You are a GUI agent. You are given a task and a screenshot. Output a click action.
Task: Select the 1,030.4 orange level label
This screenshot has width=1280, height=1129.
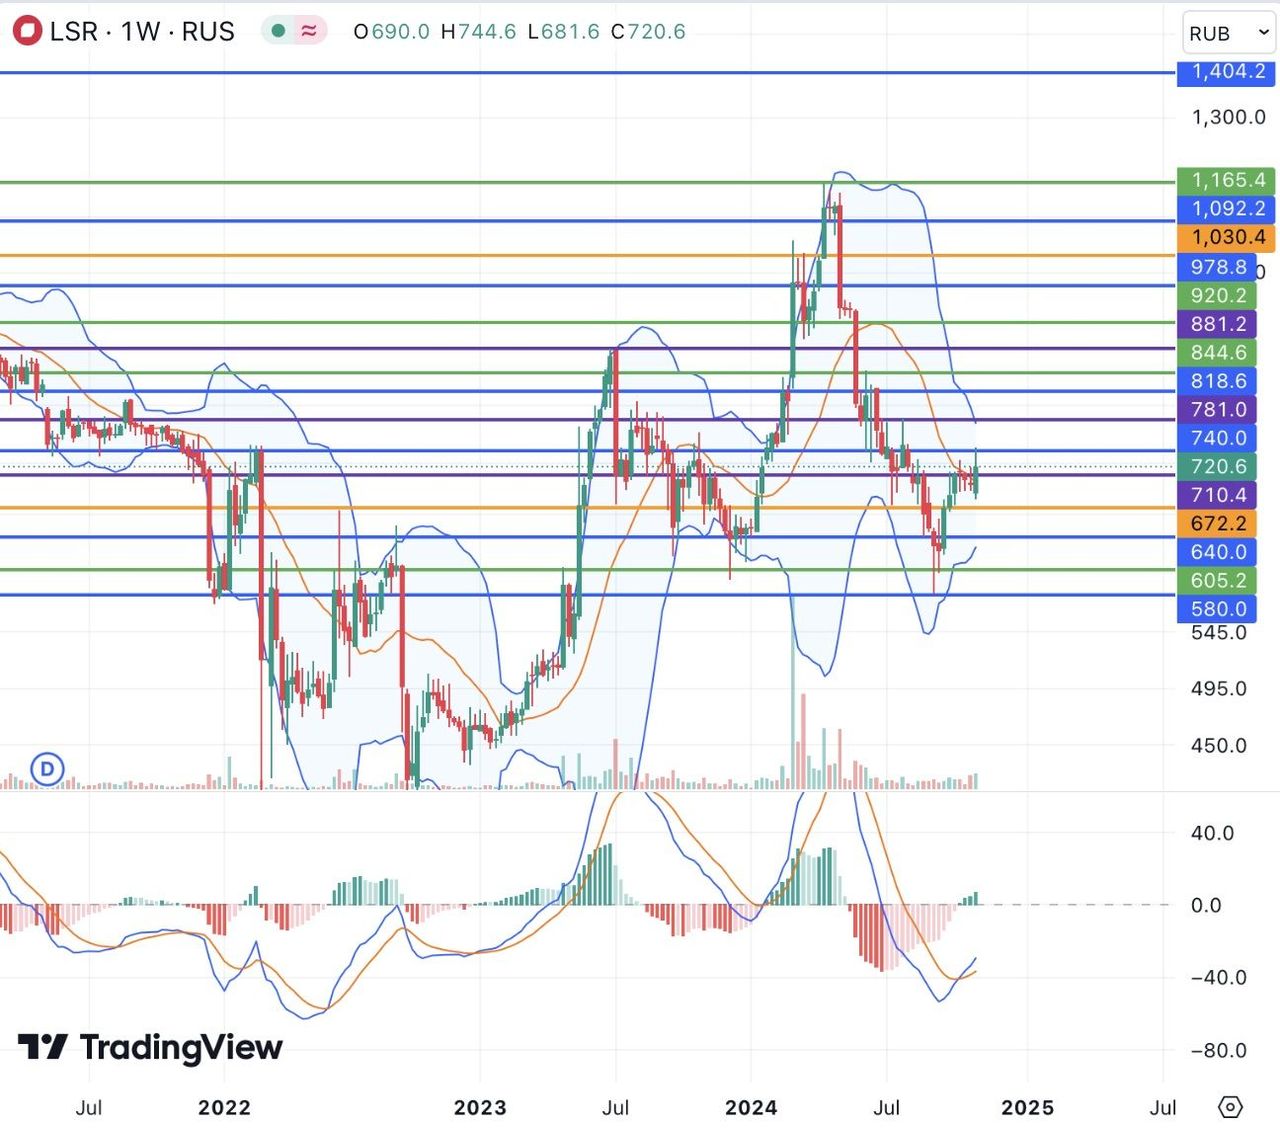[1226, 237]
